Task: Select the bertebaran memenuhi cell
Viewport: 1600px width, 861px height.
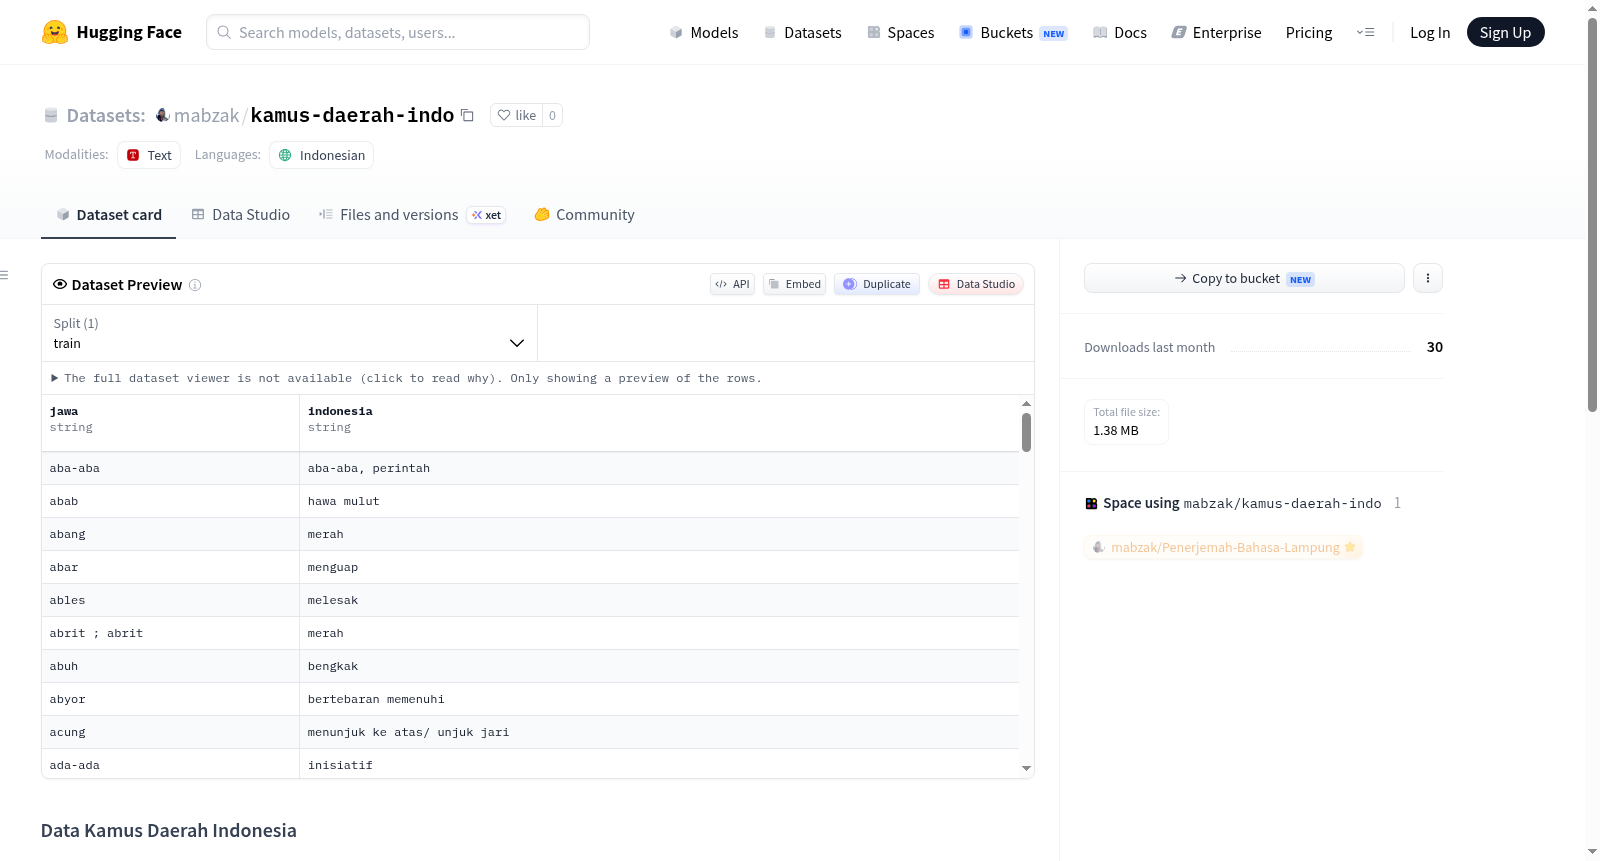Action: pyautogui.click(x=659, y=699)
